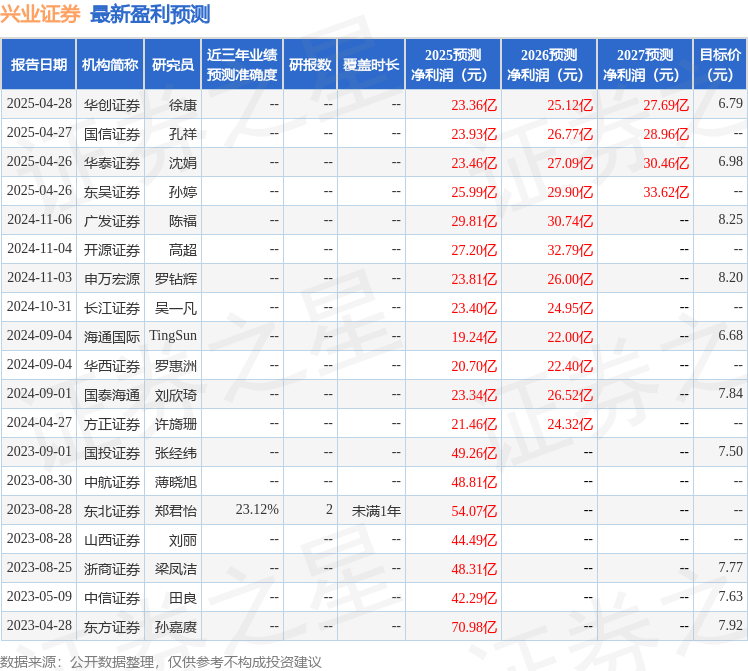Click the 中航证券 institution cell
The image size is (748, 671).
click(x=112, y=482)
